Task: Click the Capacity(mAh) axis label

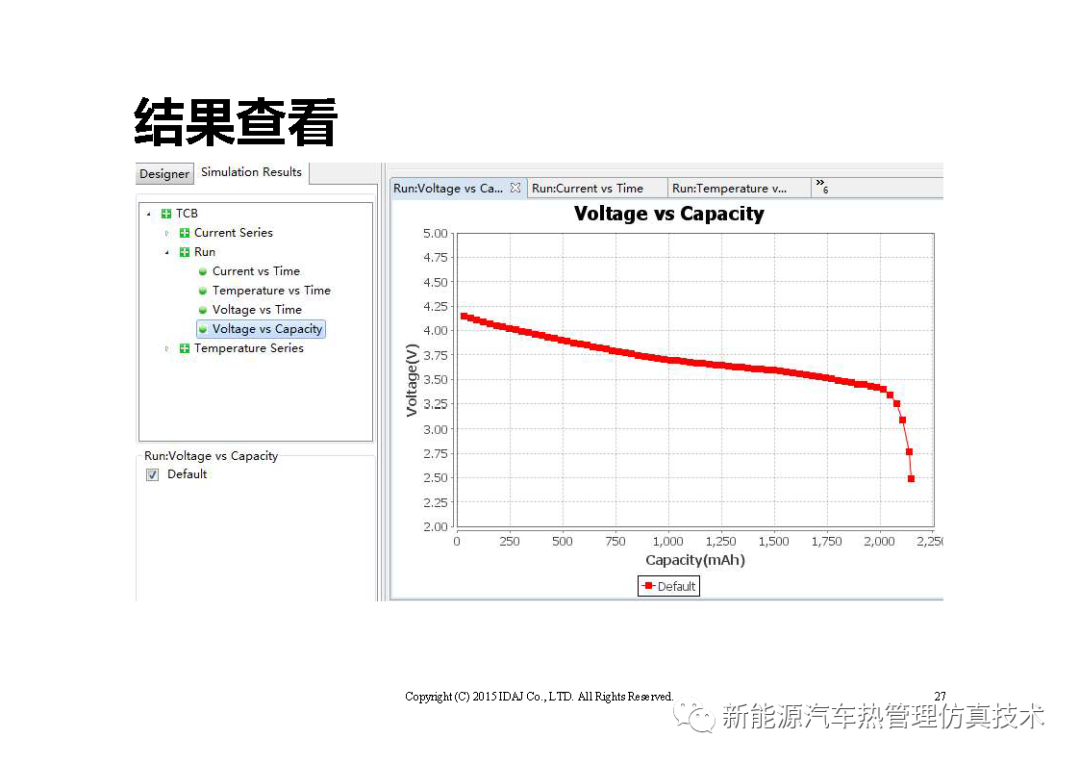Action: click(695, 560)
